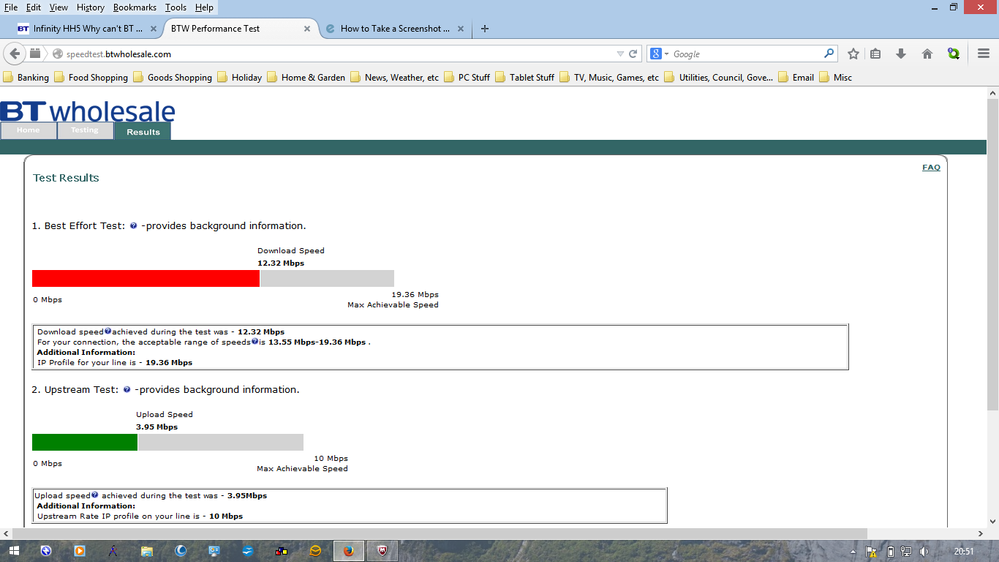
Task: Click help icon after 'Upload speed' text
Action: [x=95, y=494]
